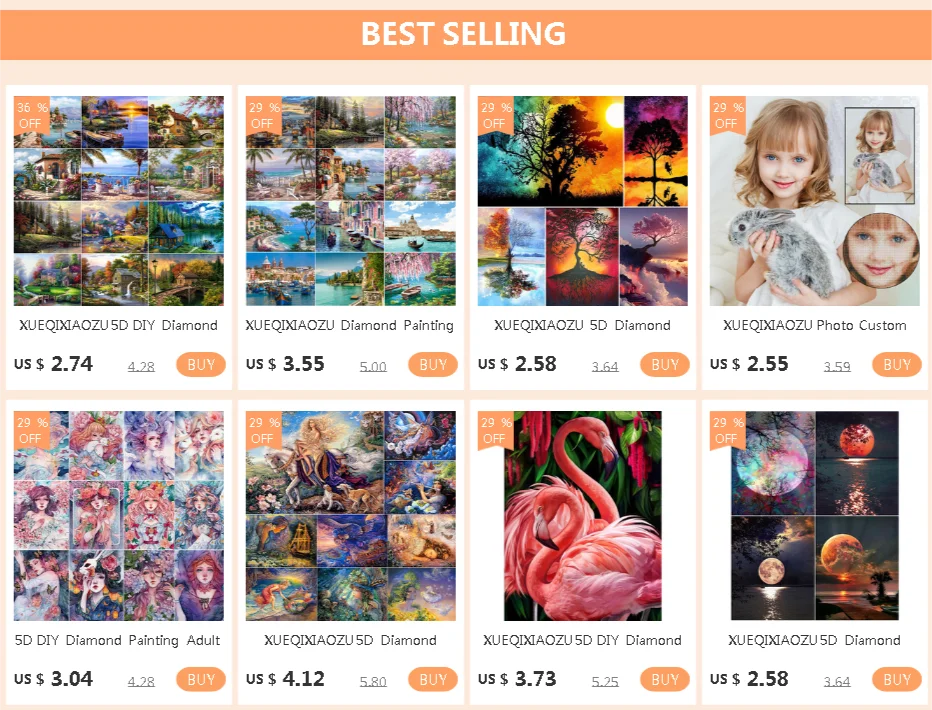Click BUY for the moon painting at $2.58
Screen dimensions: 932x710
pyautogui.click(x=896, y=679)
